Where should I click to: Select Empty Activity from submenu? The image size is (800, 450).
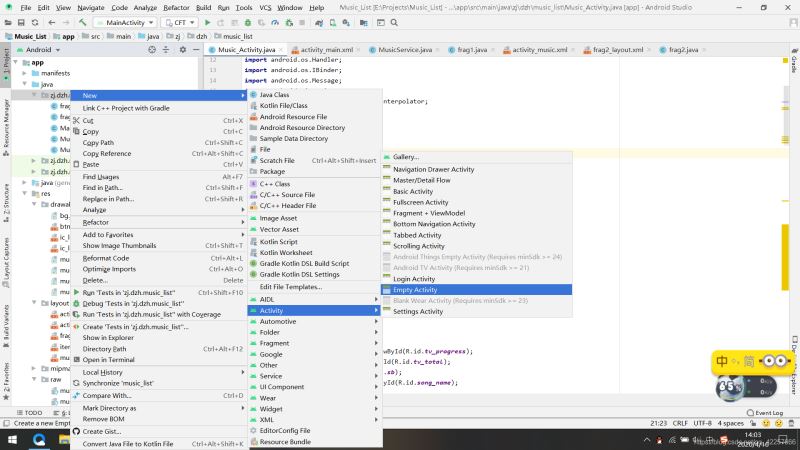415,290
